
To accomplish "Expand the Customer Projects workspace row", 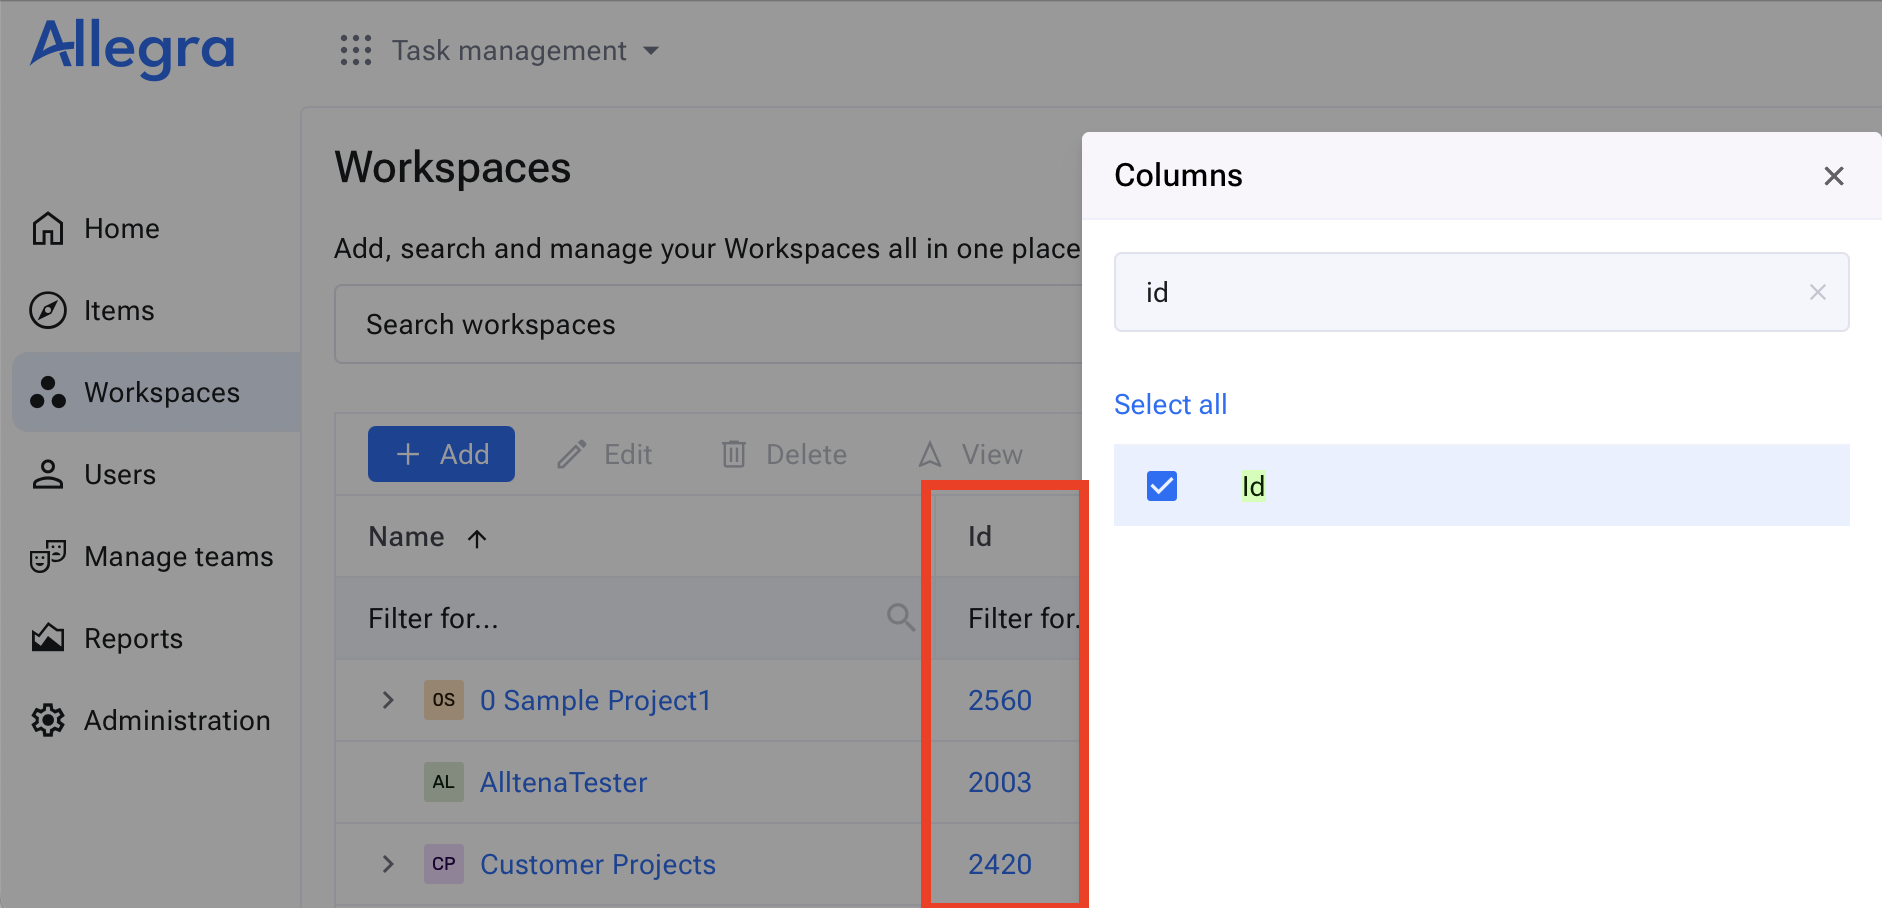I will coord(388,864).
